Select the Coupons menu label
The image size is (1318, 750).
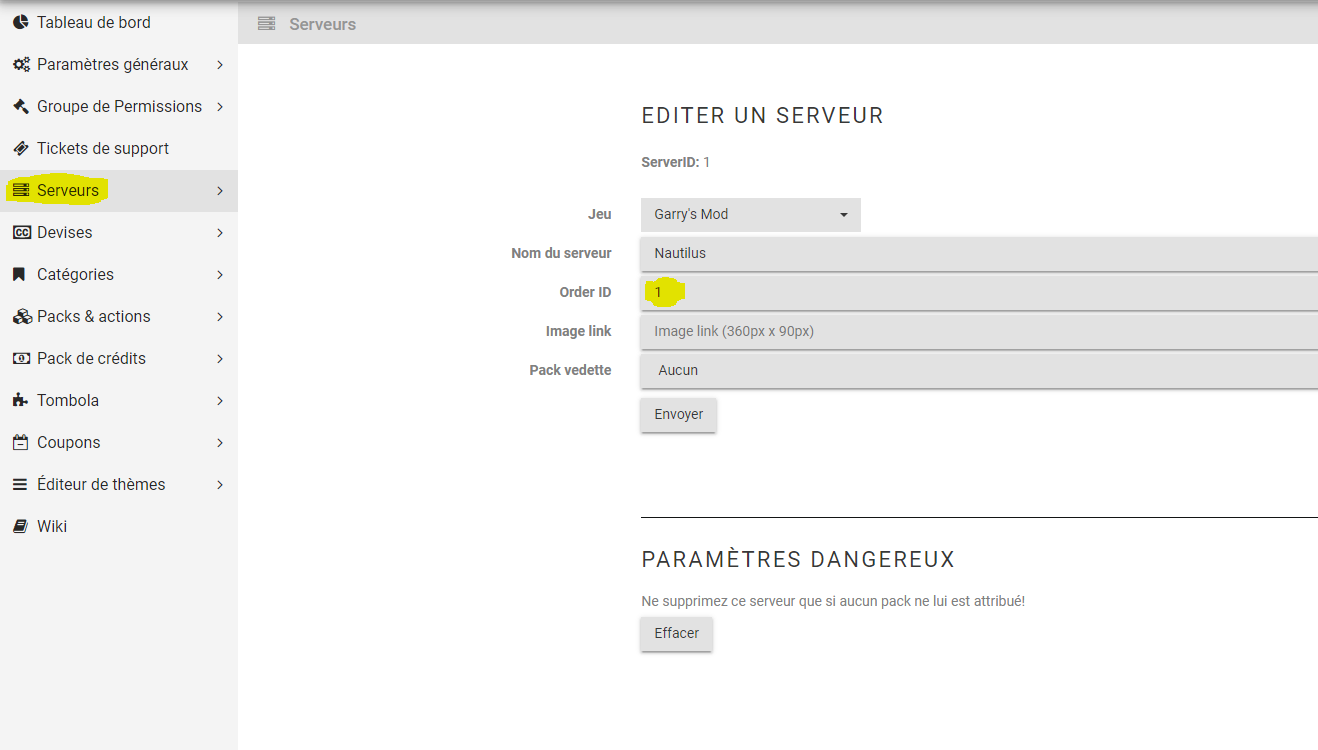tap(69, 442)
